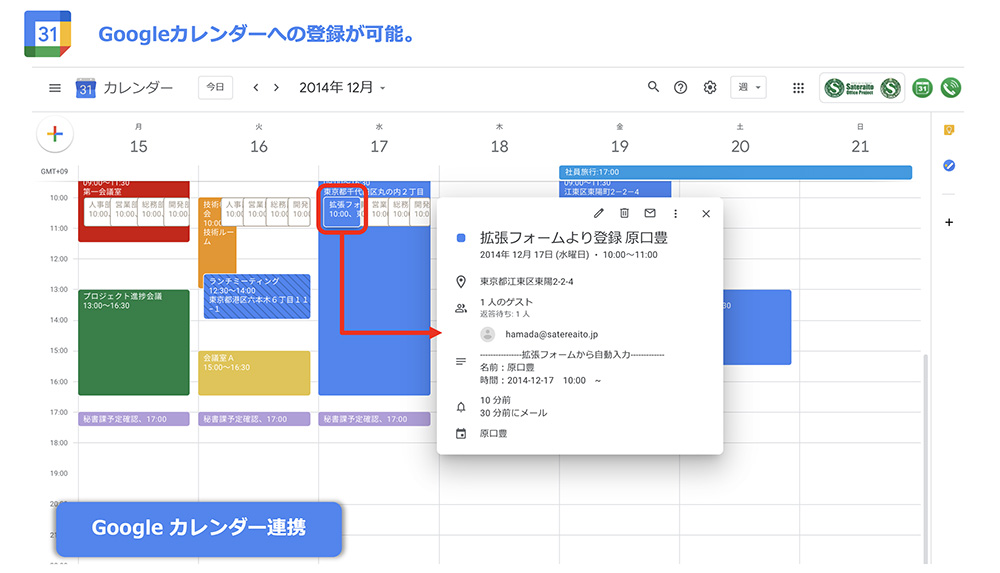This screenshot has height=573, width=1000.
Task: Open the 社員旅行 all-day event
Action: pyautogui.click(x=735, y=172)
